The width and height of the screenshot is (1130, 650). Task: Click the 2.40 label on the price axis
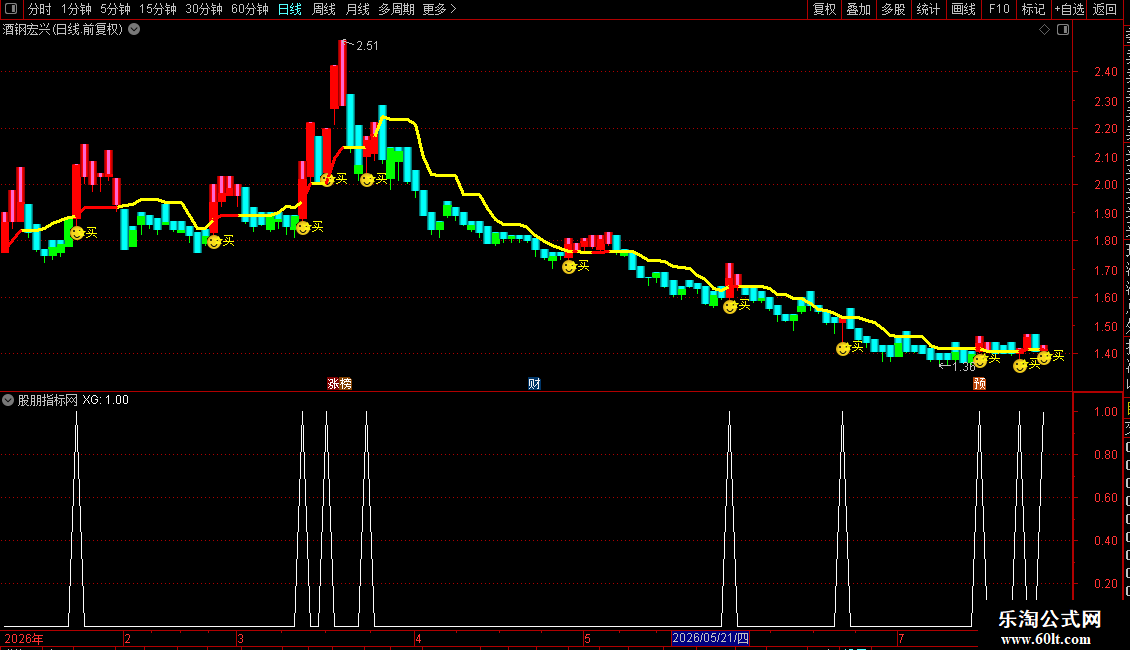pos(1105,72)
